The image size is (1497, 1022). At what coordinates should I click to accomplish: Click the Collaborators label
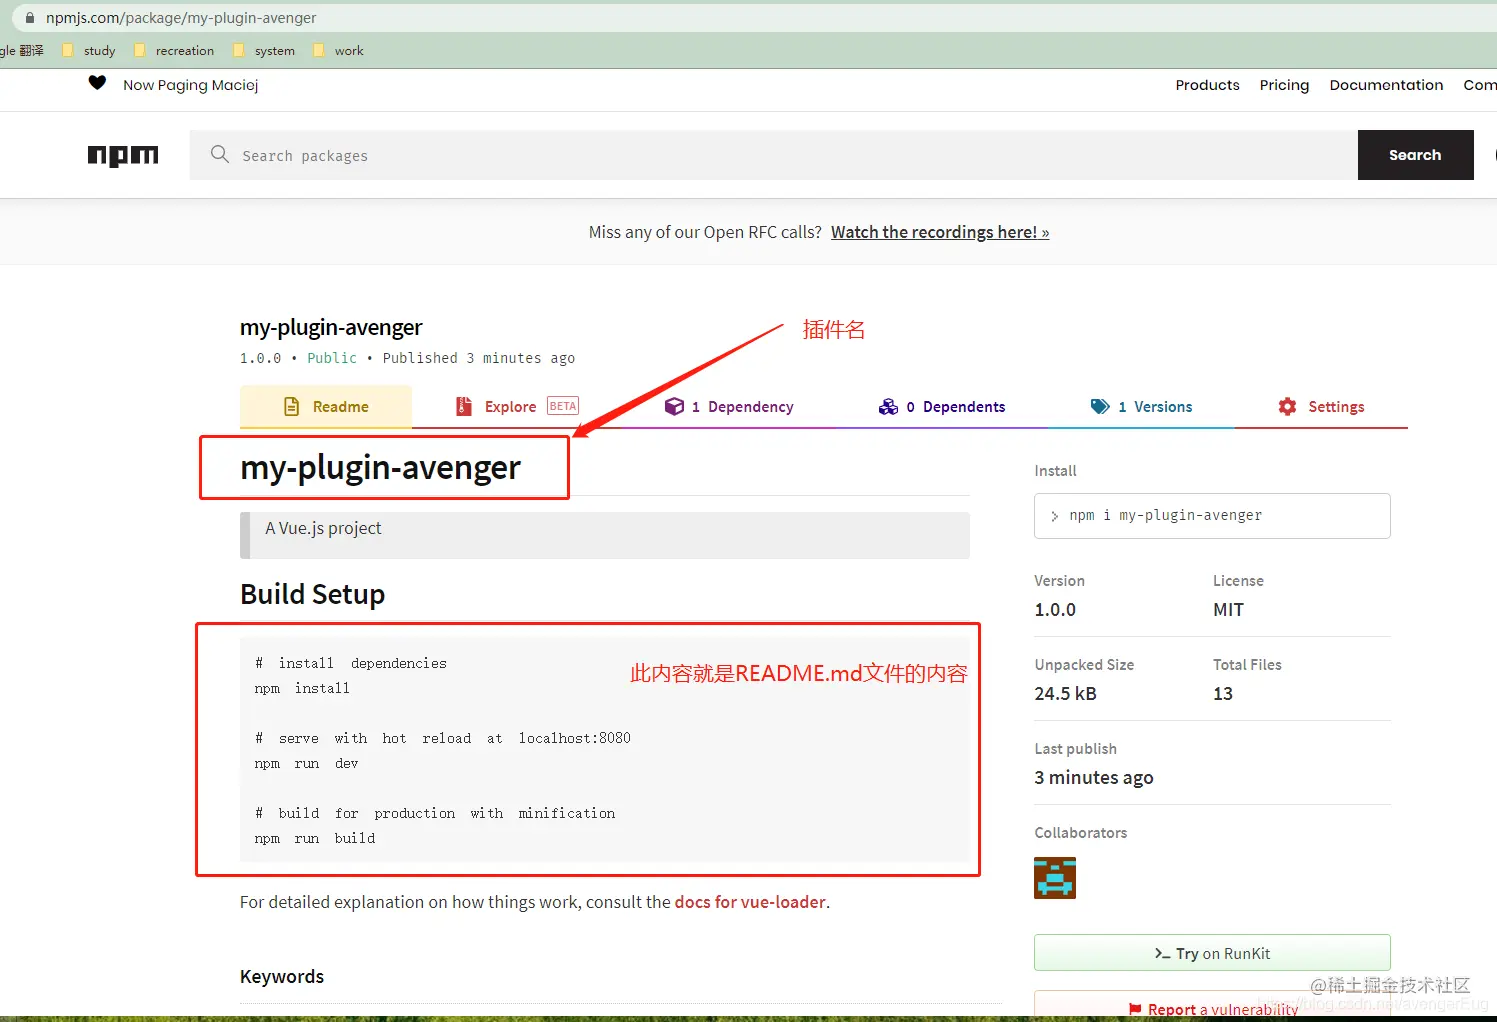tap(1080, 833)
